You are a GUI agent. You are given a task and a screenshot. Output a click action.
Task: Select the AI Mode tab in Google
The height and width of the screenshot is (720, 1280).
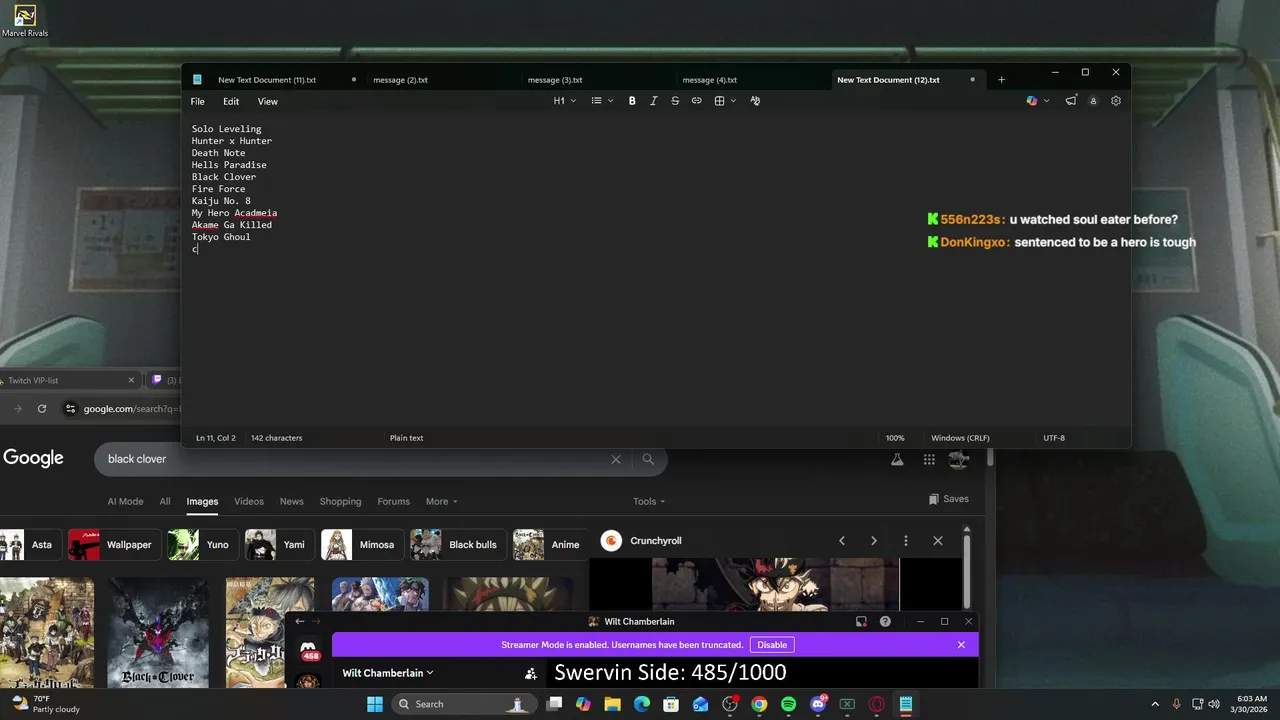[125, 502]
